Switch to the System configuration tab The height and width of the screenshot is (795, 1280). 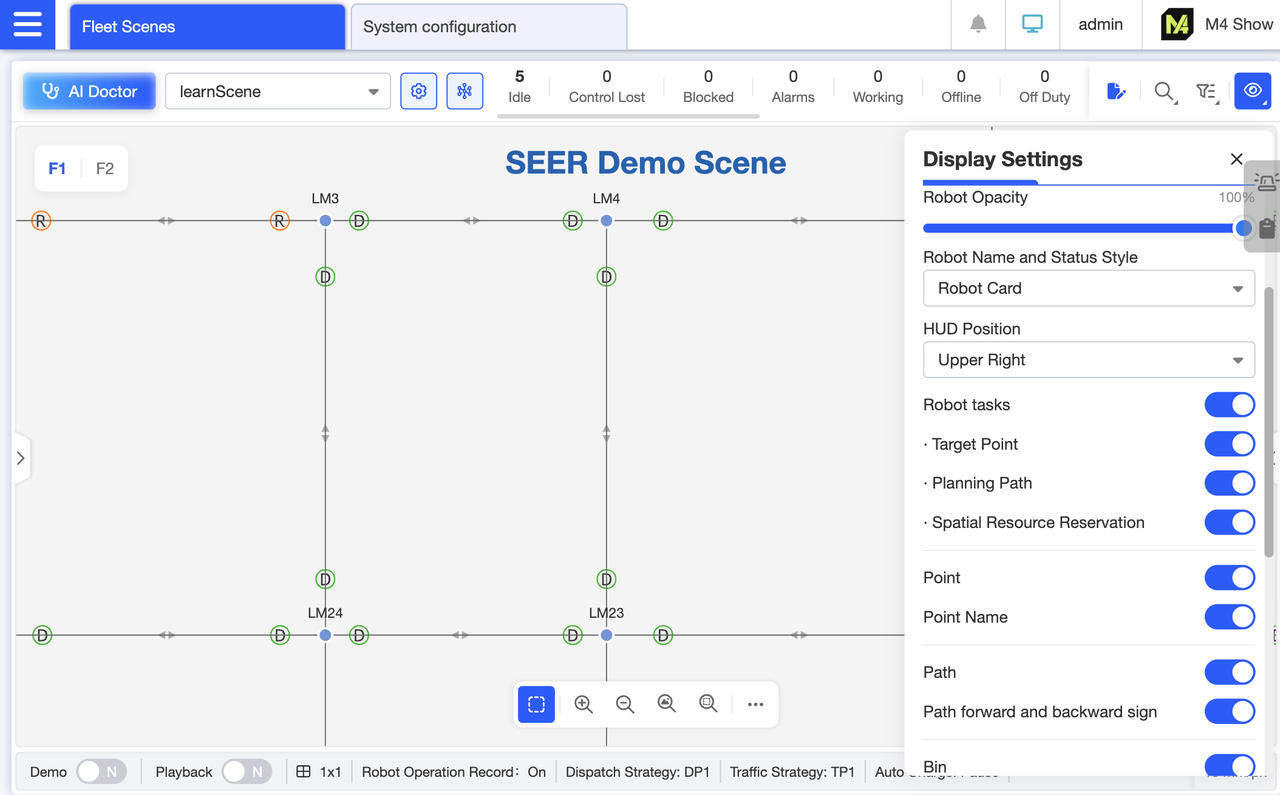489,27
